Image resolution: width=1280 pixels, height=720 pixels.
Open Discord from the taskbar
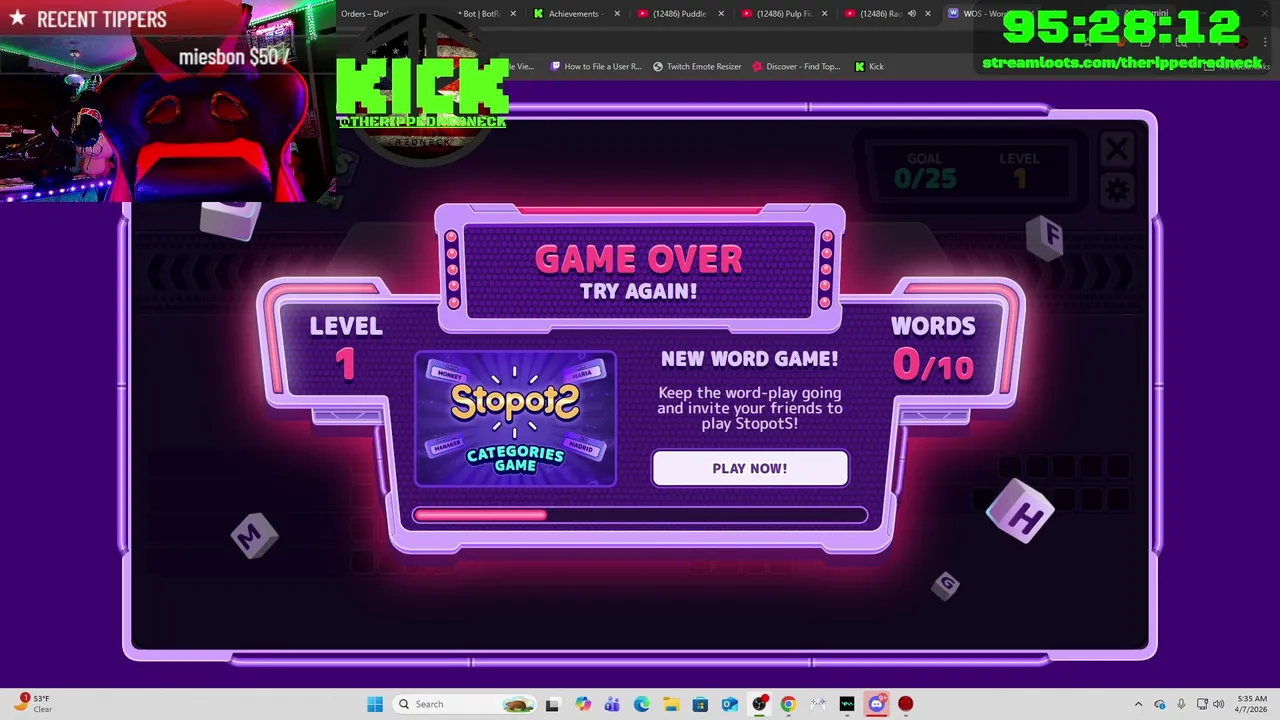tap(877, 704)
